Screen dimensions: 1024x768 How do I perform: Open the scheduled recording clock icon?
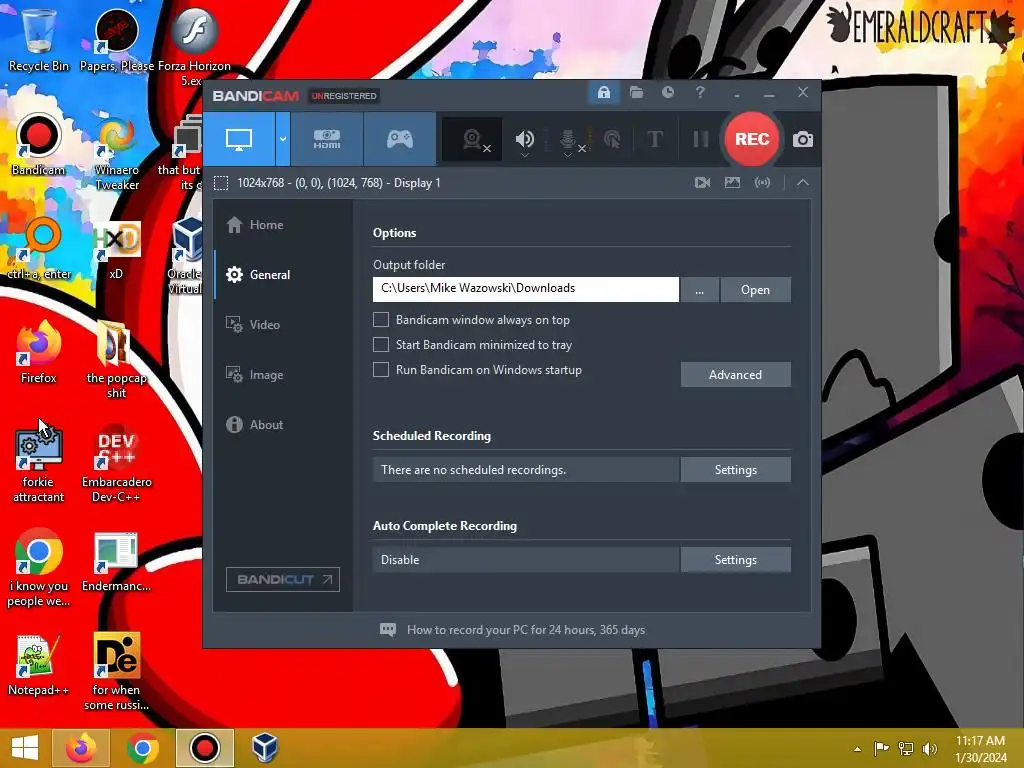(x=667, y=93)
